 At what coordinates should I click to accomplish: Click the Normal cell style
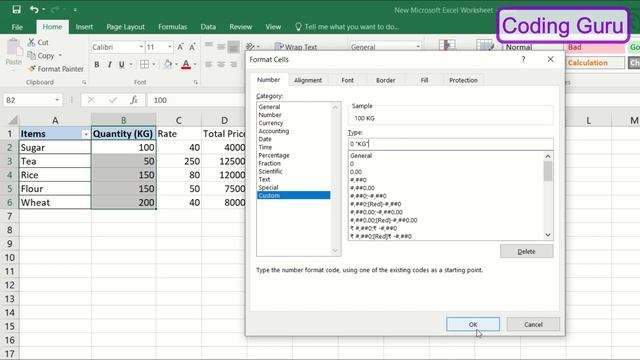(x=533, y=47)
